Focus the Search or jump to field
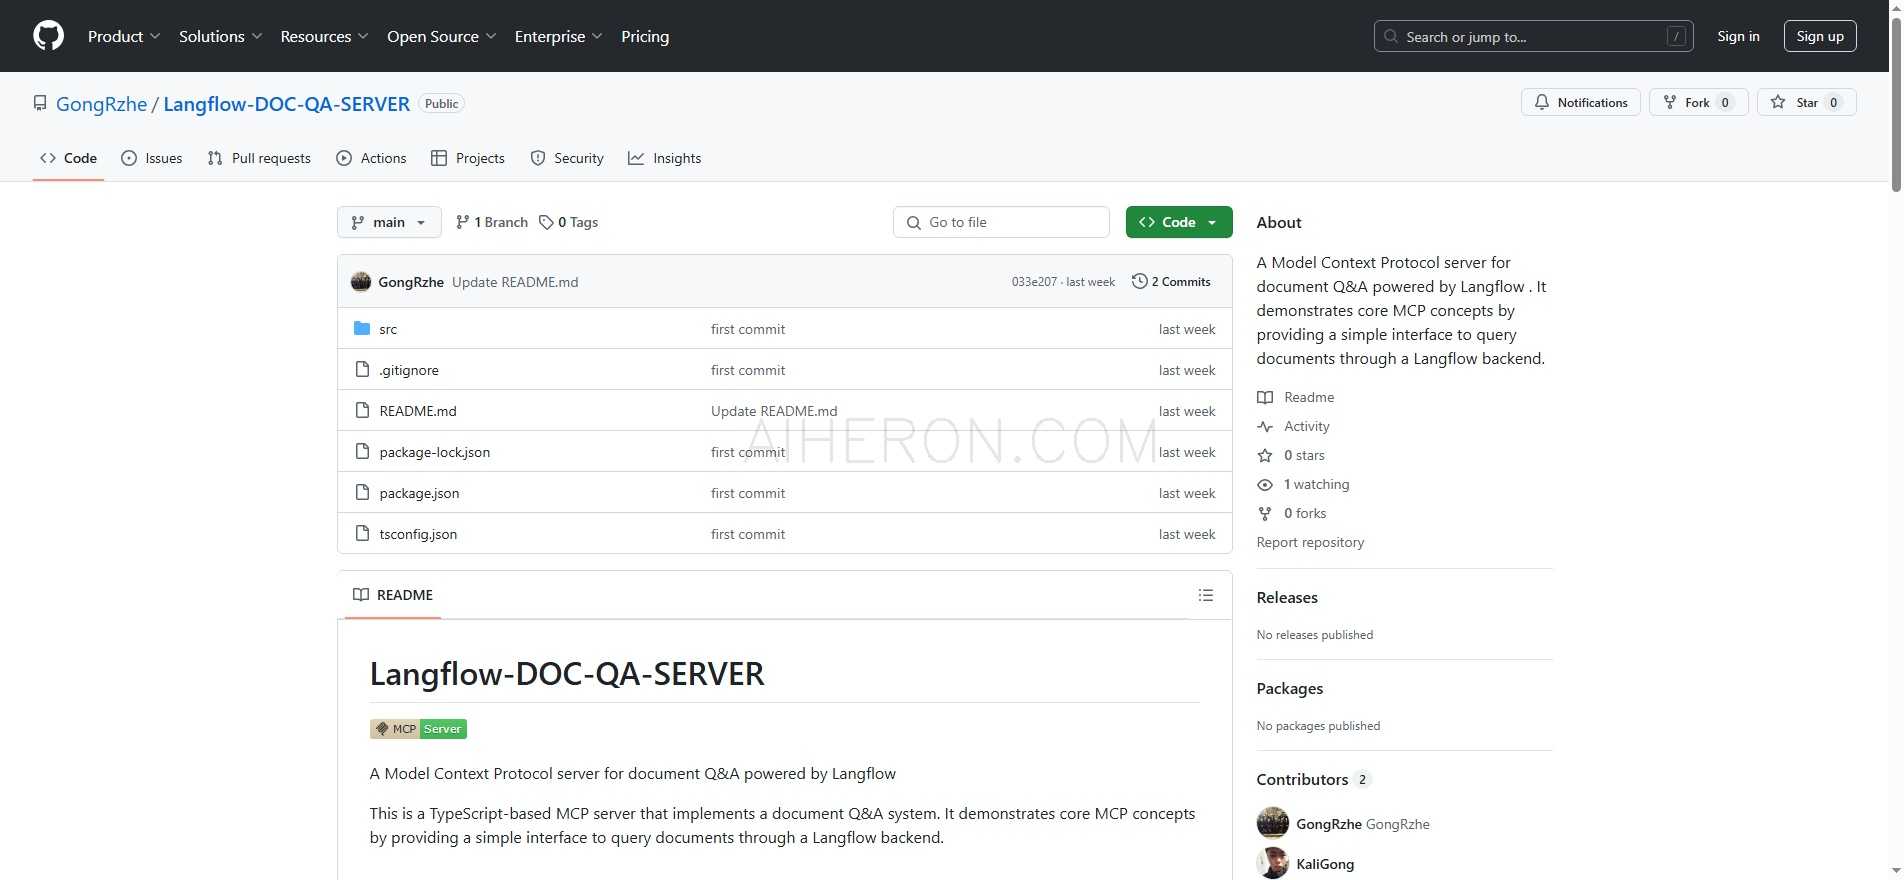This screenshot has width=1904, height=880. tap(1533, 36)
